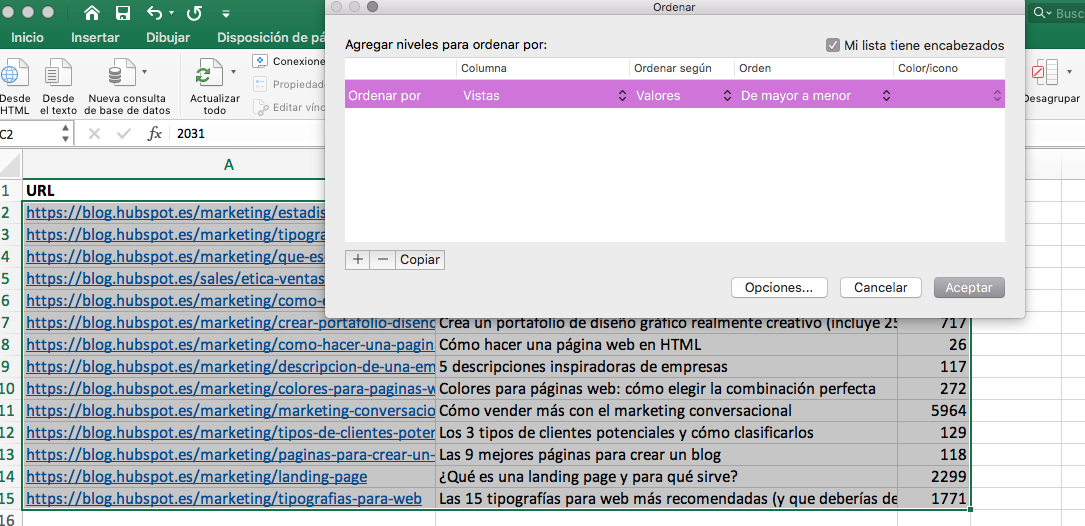The height and width of the screenshot is (526, 1085).
Task: Open the tipografias-para-web link in row 15
Action: click(x=224, y=499)
